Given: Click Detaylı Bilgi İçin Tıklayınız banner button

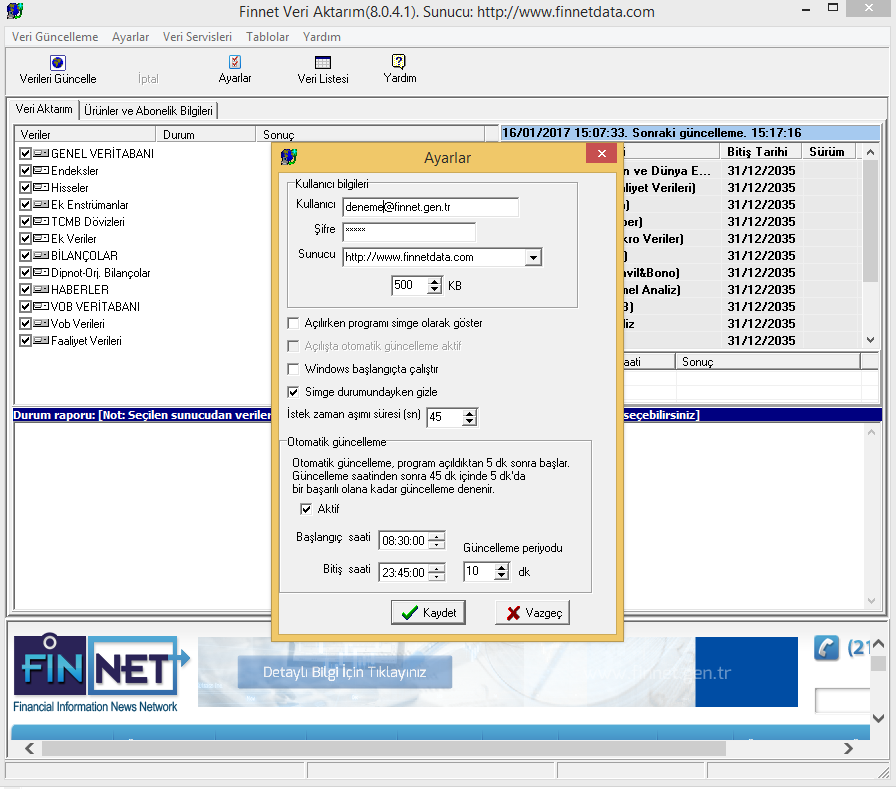Looking at the screenshot, I should (x=345, y=672).
